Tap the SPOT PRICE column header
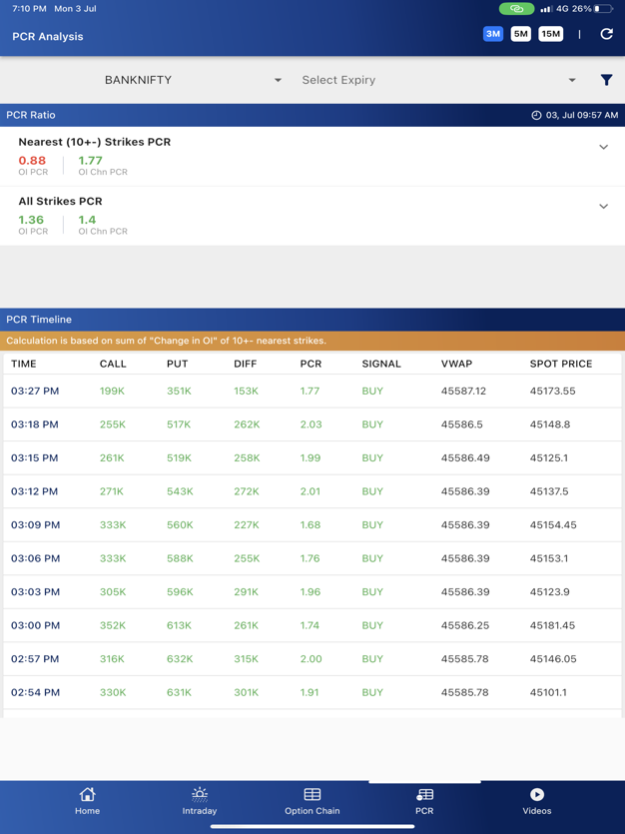 560,364
